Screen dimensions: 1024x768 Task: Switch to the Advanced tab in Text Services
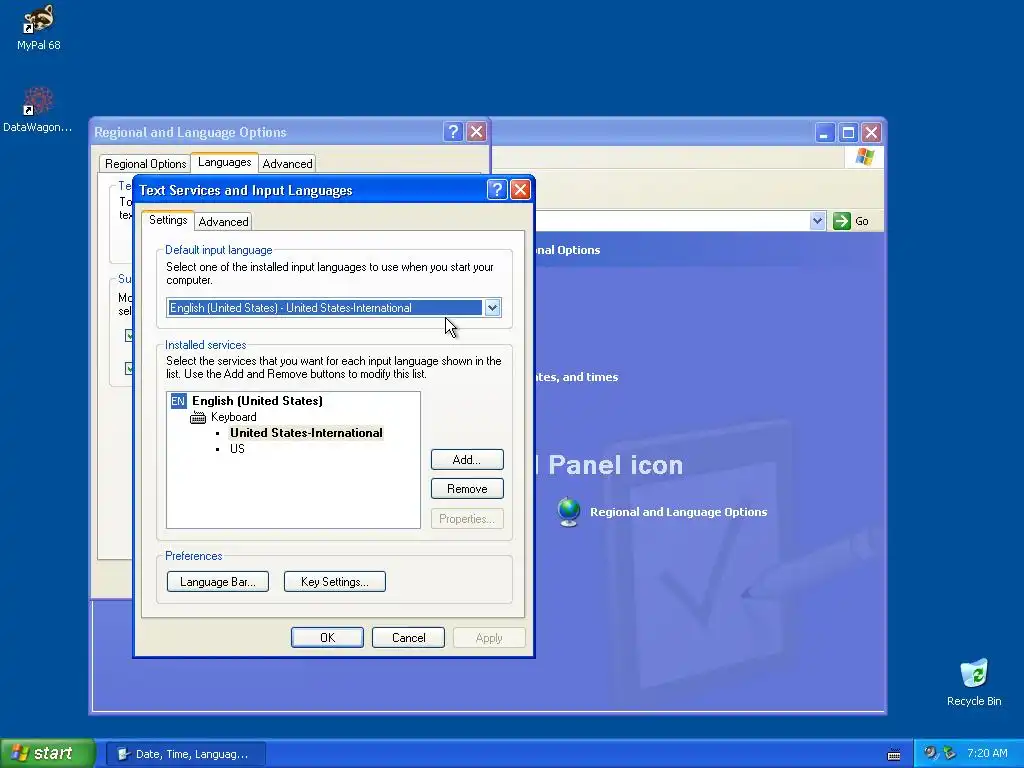click(223, 222)
